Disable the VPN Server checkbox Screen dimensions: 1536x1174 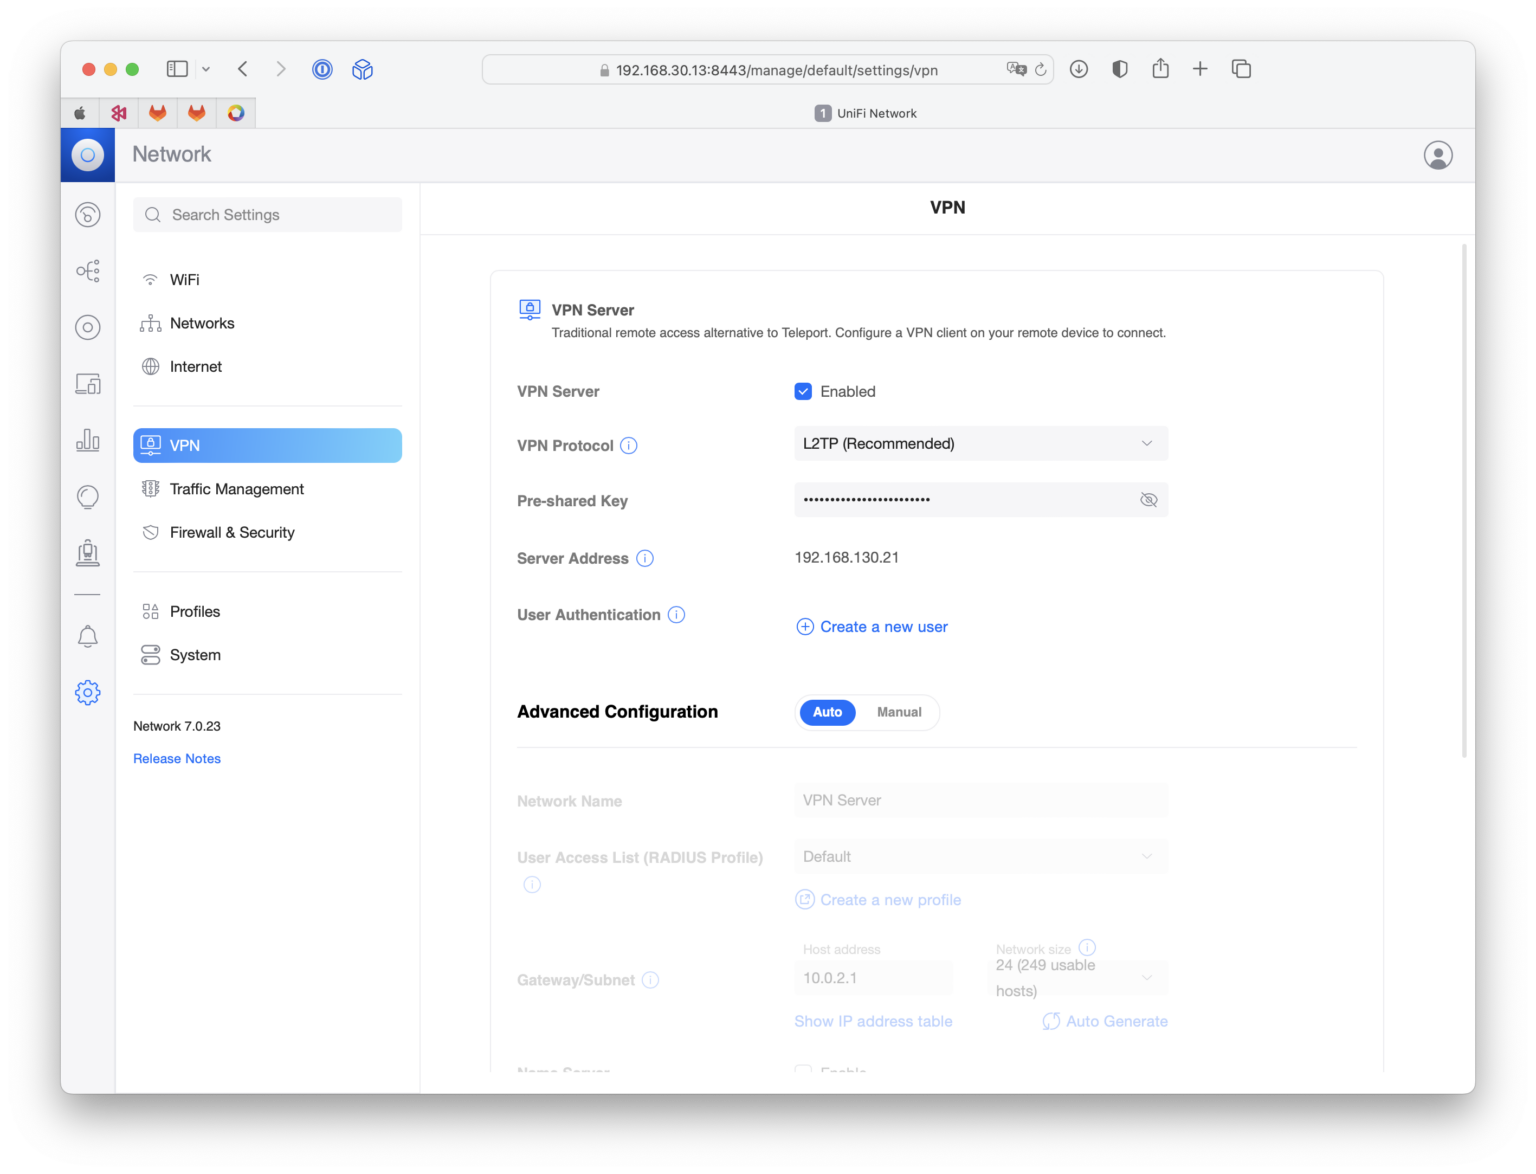[x=803, y=391]
